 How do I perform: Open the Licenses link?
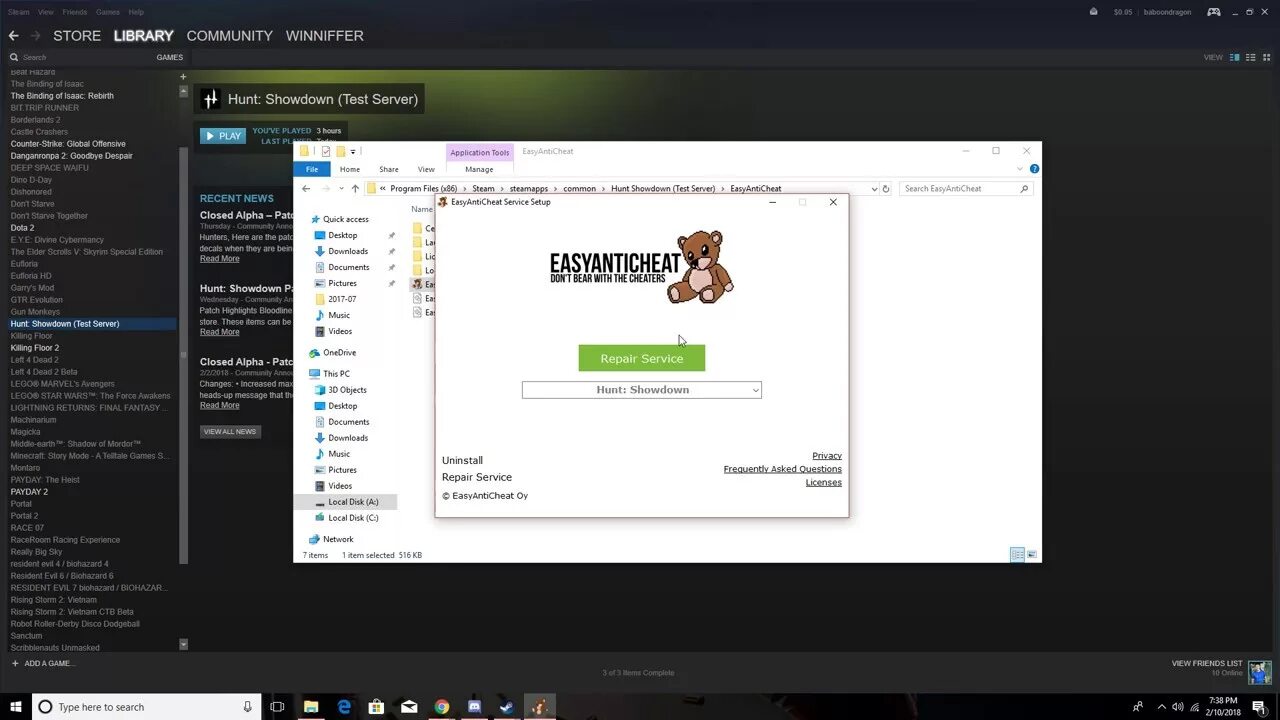[x=824, y=482]
